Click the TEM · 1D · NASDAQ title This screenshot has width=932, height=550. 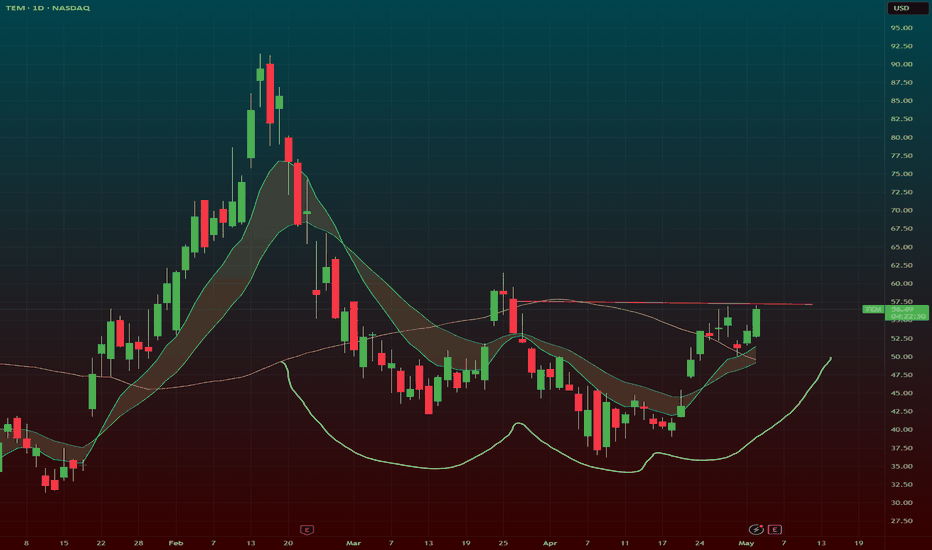[48, 8]
